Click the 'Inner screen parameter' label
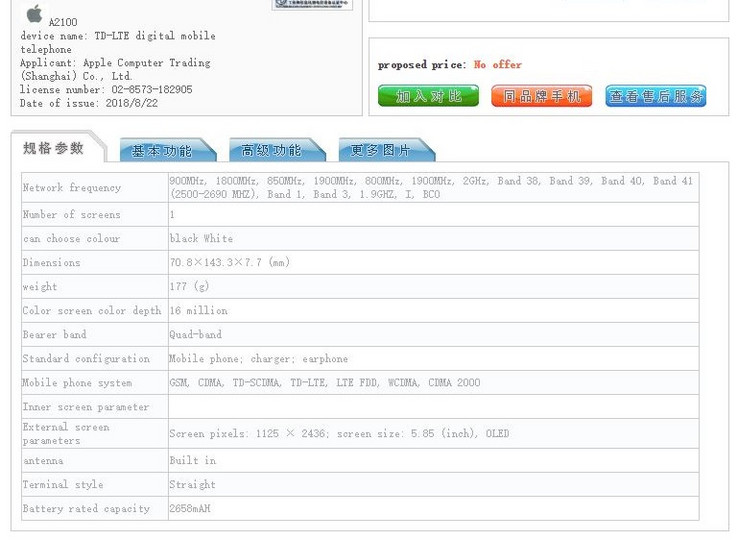Image resolution: width=738 pixels, height=540 pixels. click(86, 407)
